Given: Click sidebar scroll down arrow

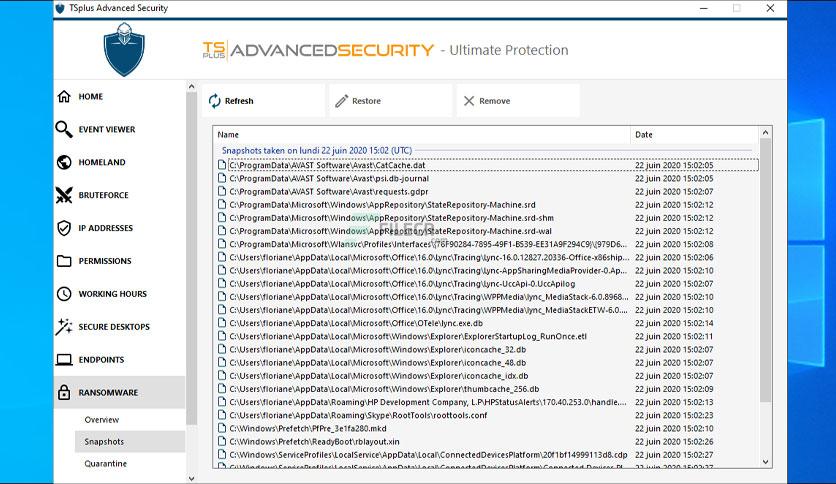Looking at the screenshot, I should pyautogui.click(x=191, y=479).
